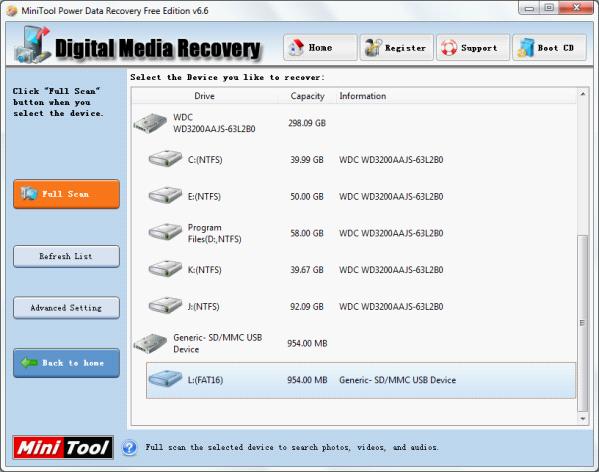
Task: Open Advanced Setting
Action: coord(66,308)
